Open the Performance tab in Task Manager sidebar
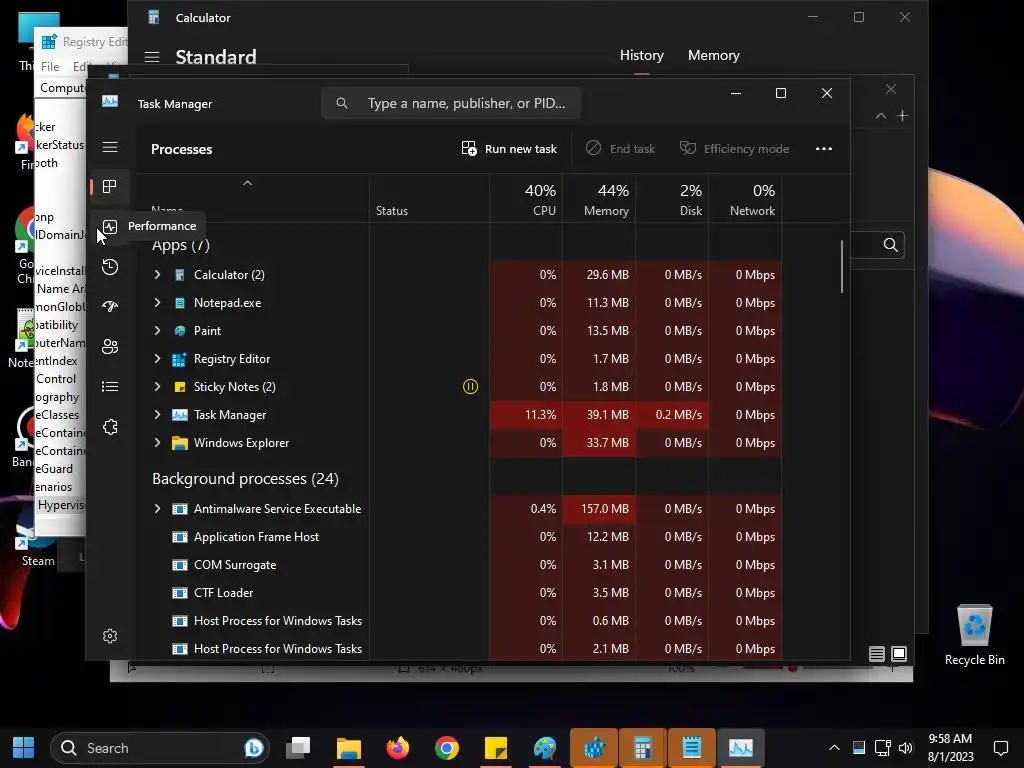The width and height of the screenshot is (1024, 768). pos(110,227)
